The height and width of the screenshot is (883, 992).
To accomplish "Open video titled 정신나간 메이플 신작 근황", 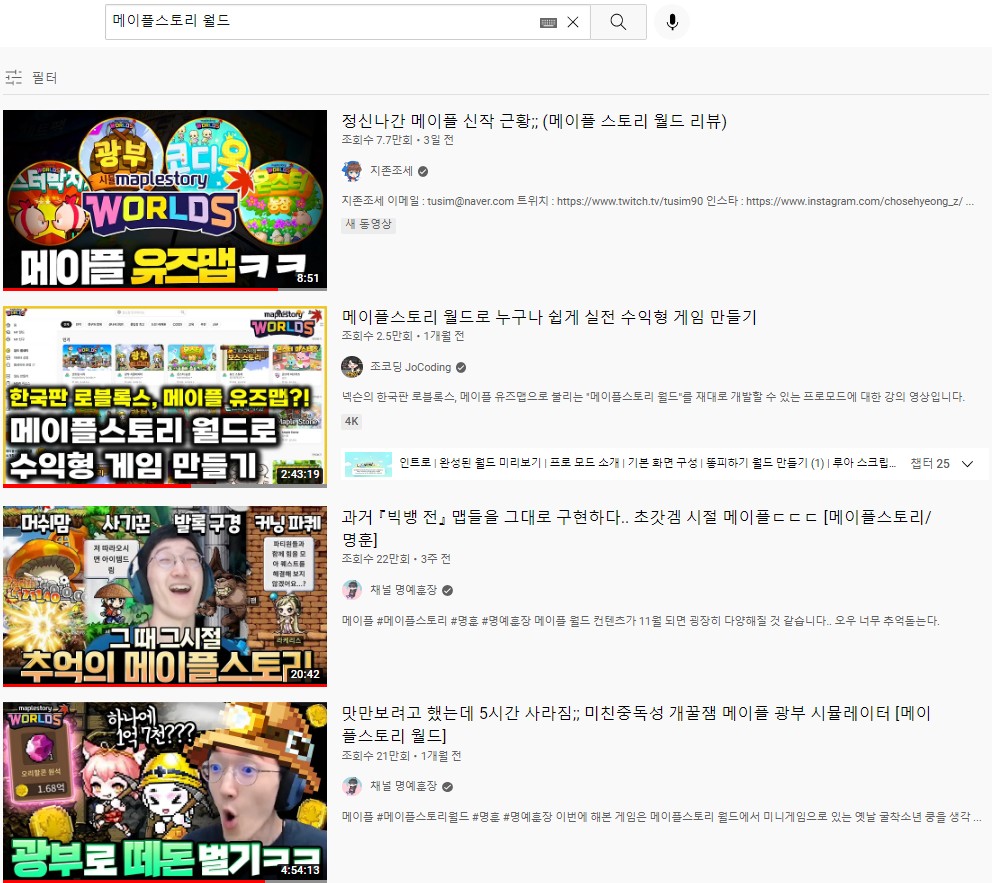I will pyautogui.click(x=534, y=121).
